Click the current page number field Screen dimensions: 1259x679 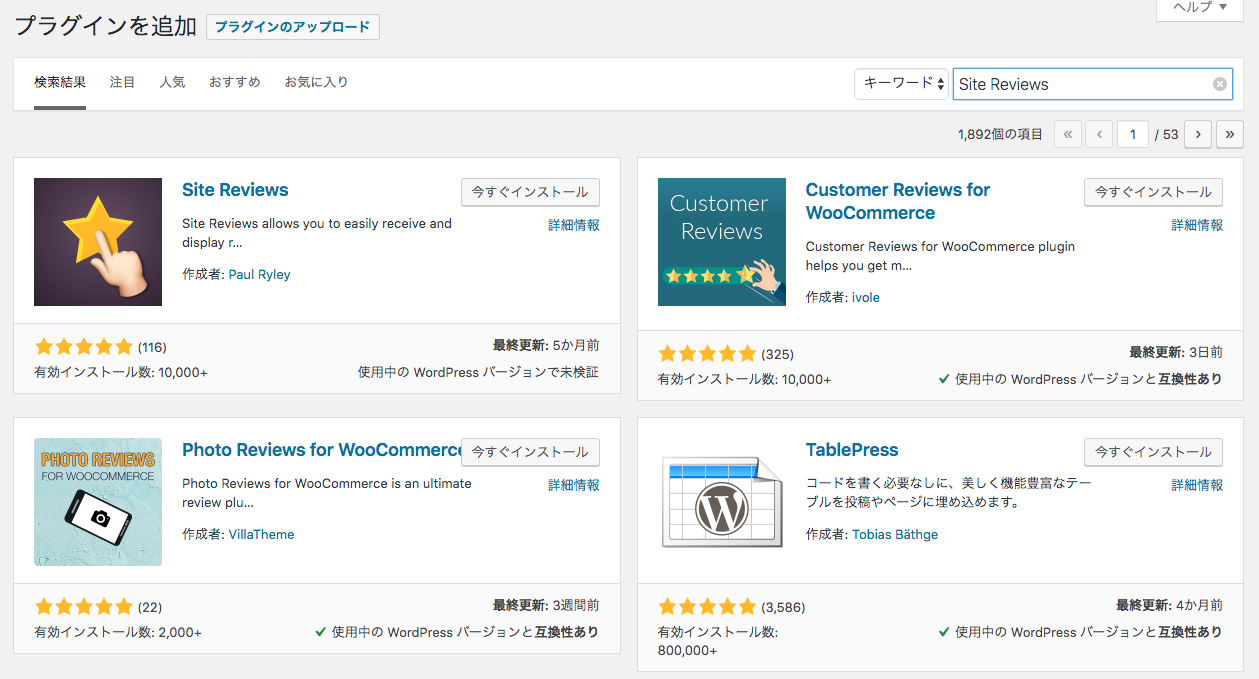click(x=1132, y=134)
